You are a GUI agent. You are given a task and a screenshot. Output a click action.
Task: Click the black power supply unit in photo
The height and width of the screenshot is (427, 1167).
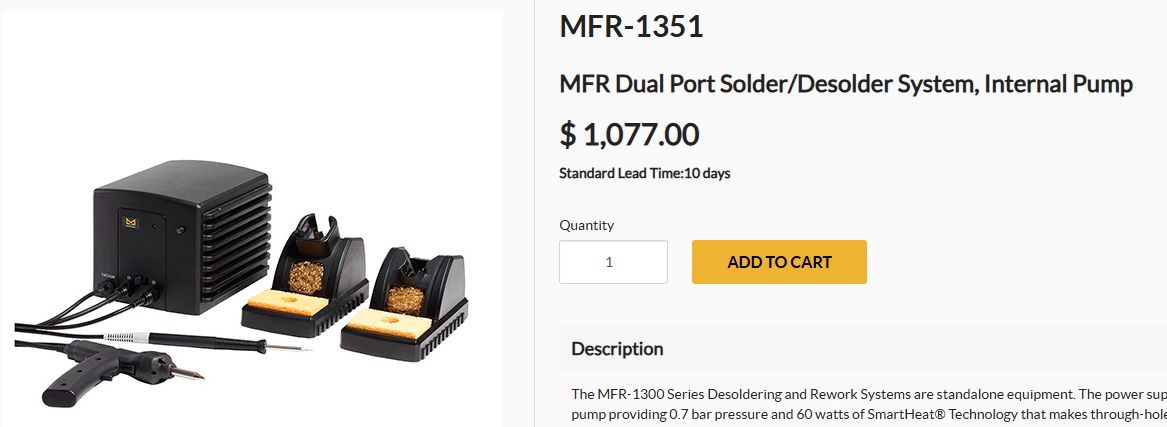[x=181, y=237]
